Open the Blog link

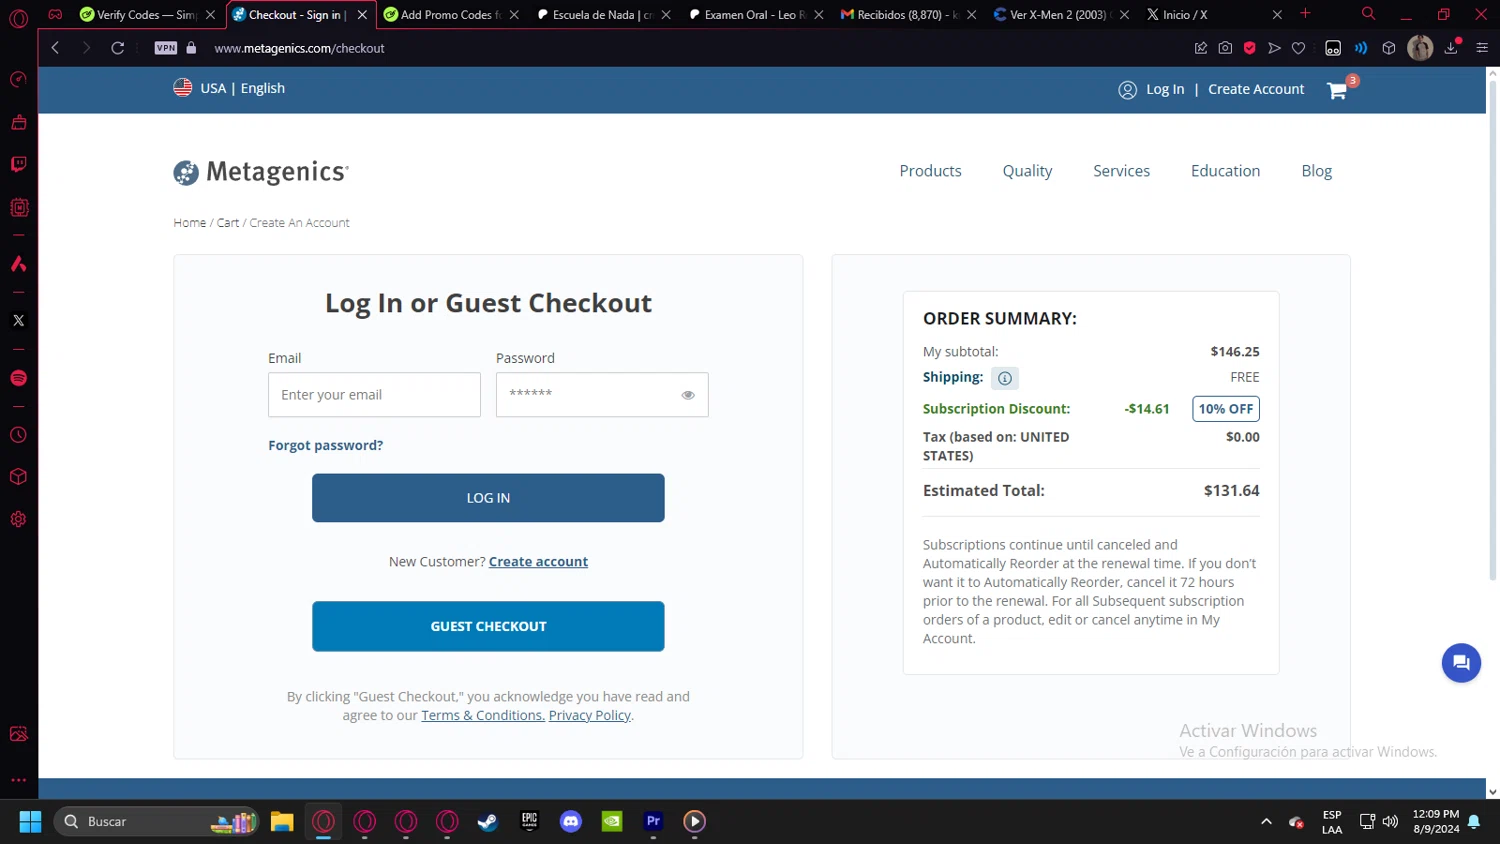pos(1316,171)
